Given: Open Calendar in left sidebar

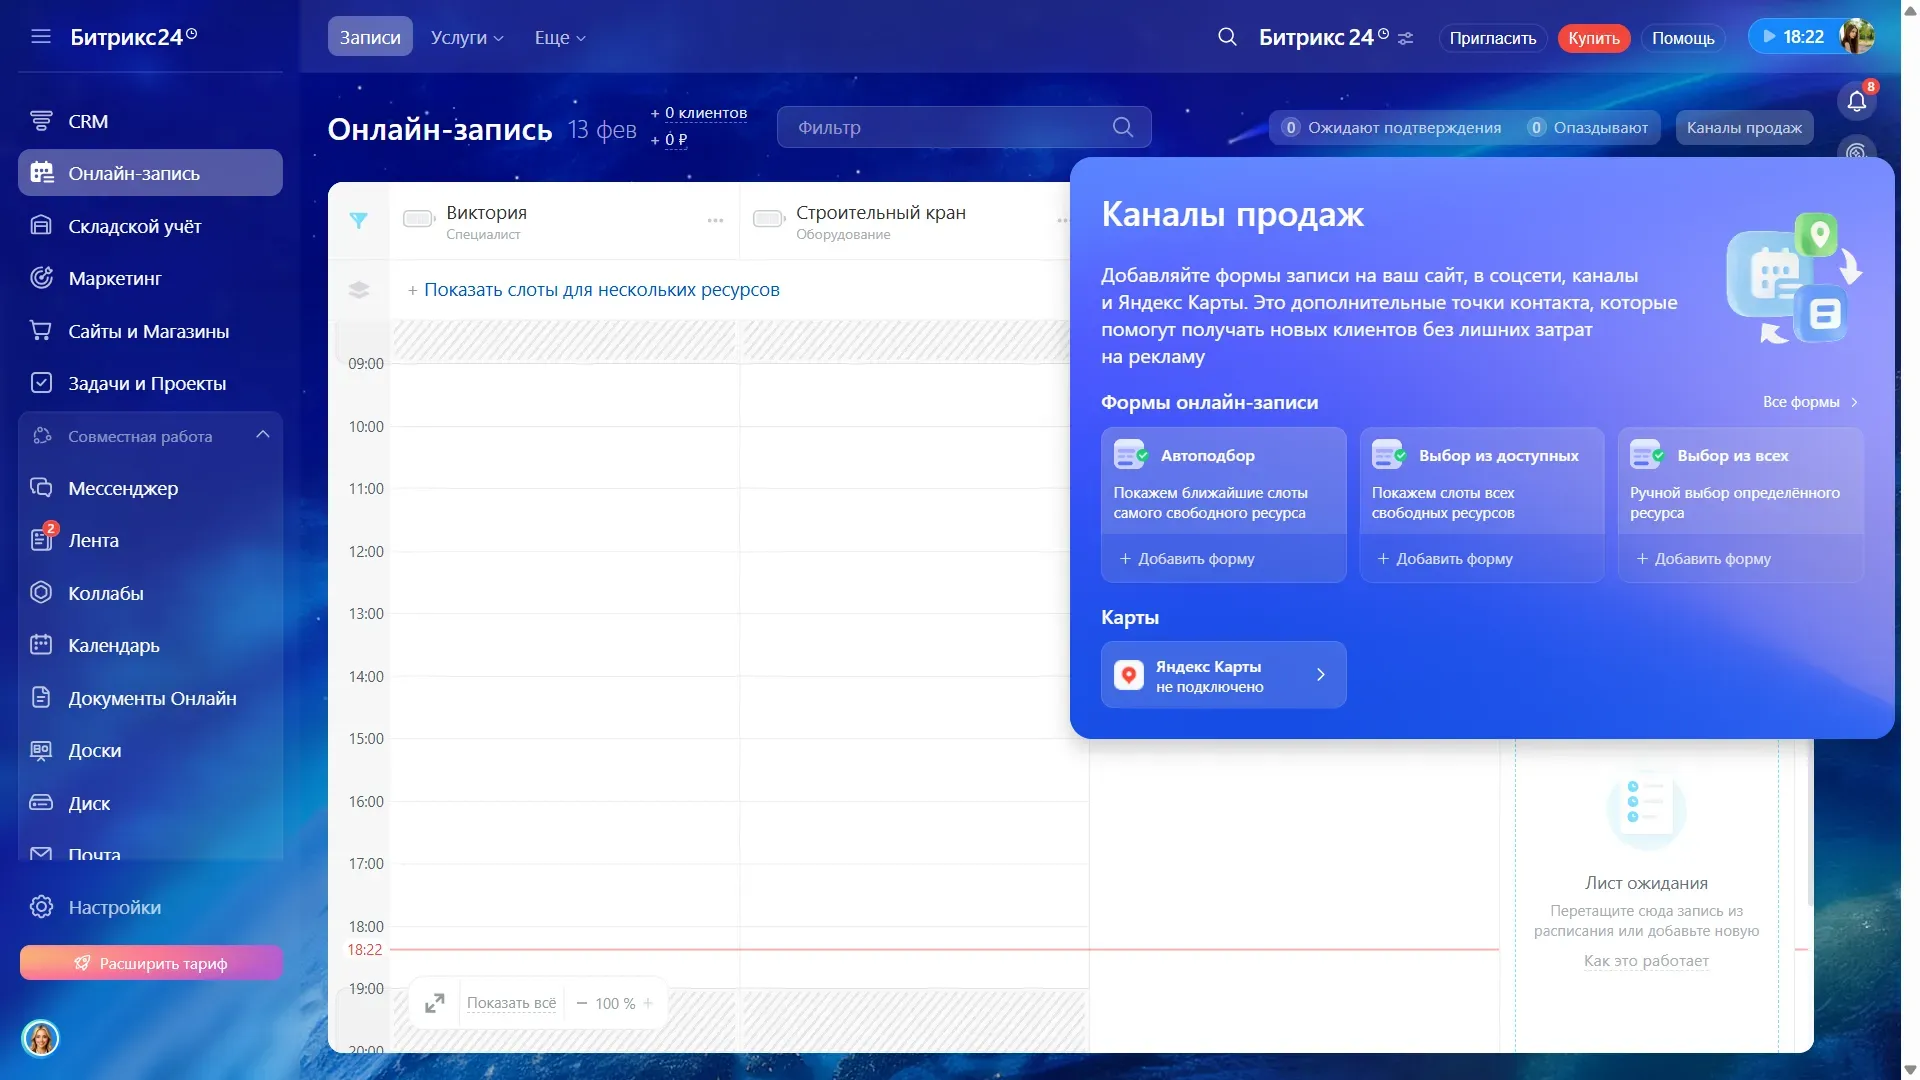Looking at the screenshot, I should (x=113, y=645).
